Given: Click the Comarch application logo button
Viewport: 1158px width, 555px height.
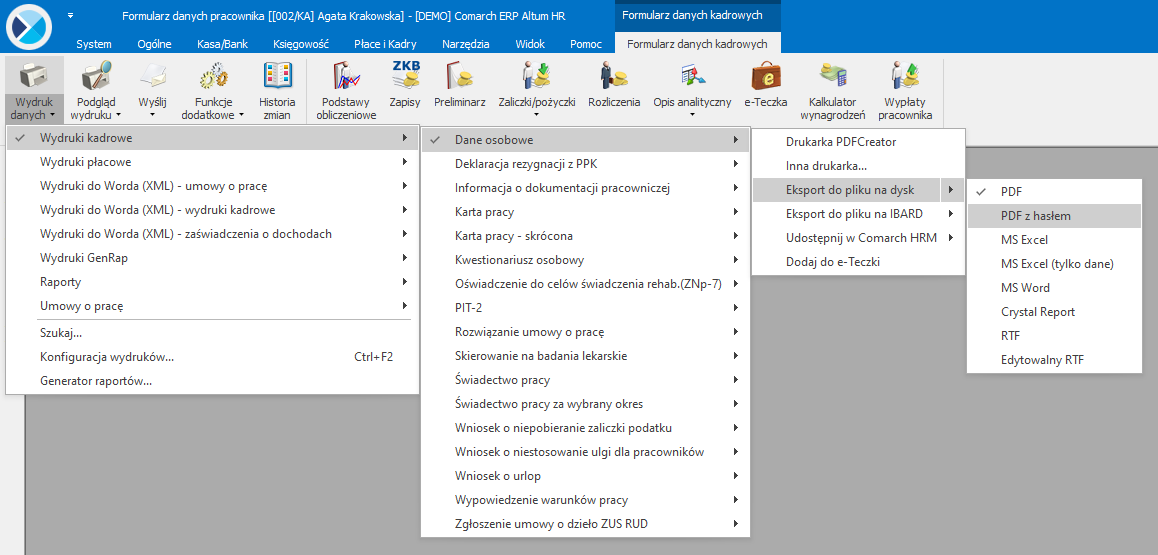Looking at the screenshot, I should tap(30, 27).
